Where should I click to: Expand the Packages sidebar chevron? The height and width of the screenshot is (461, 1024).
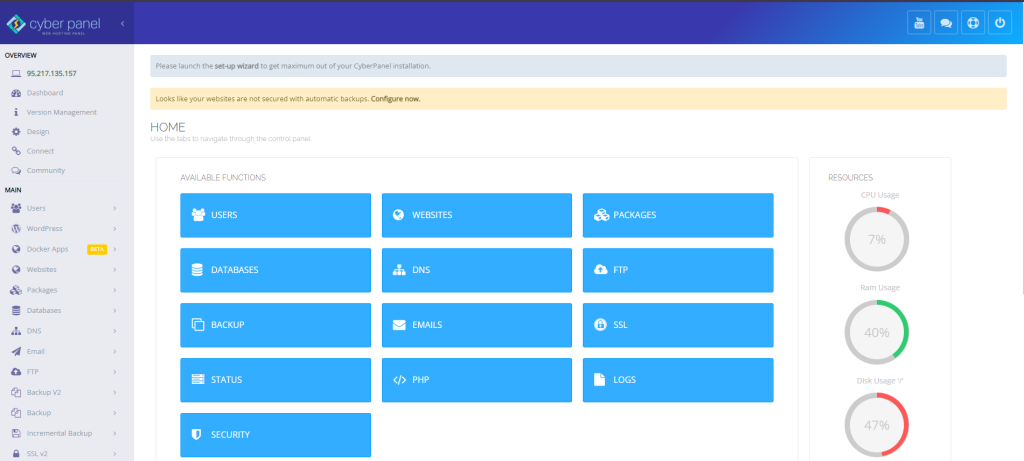[114, 290]
